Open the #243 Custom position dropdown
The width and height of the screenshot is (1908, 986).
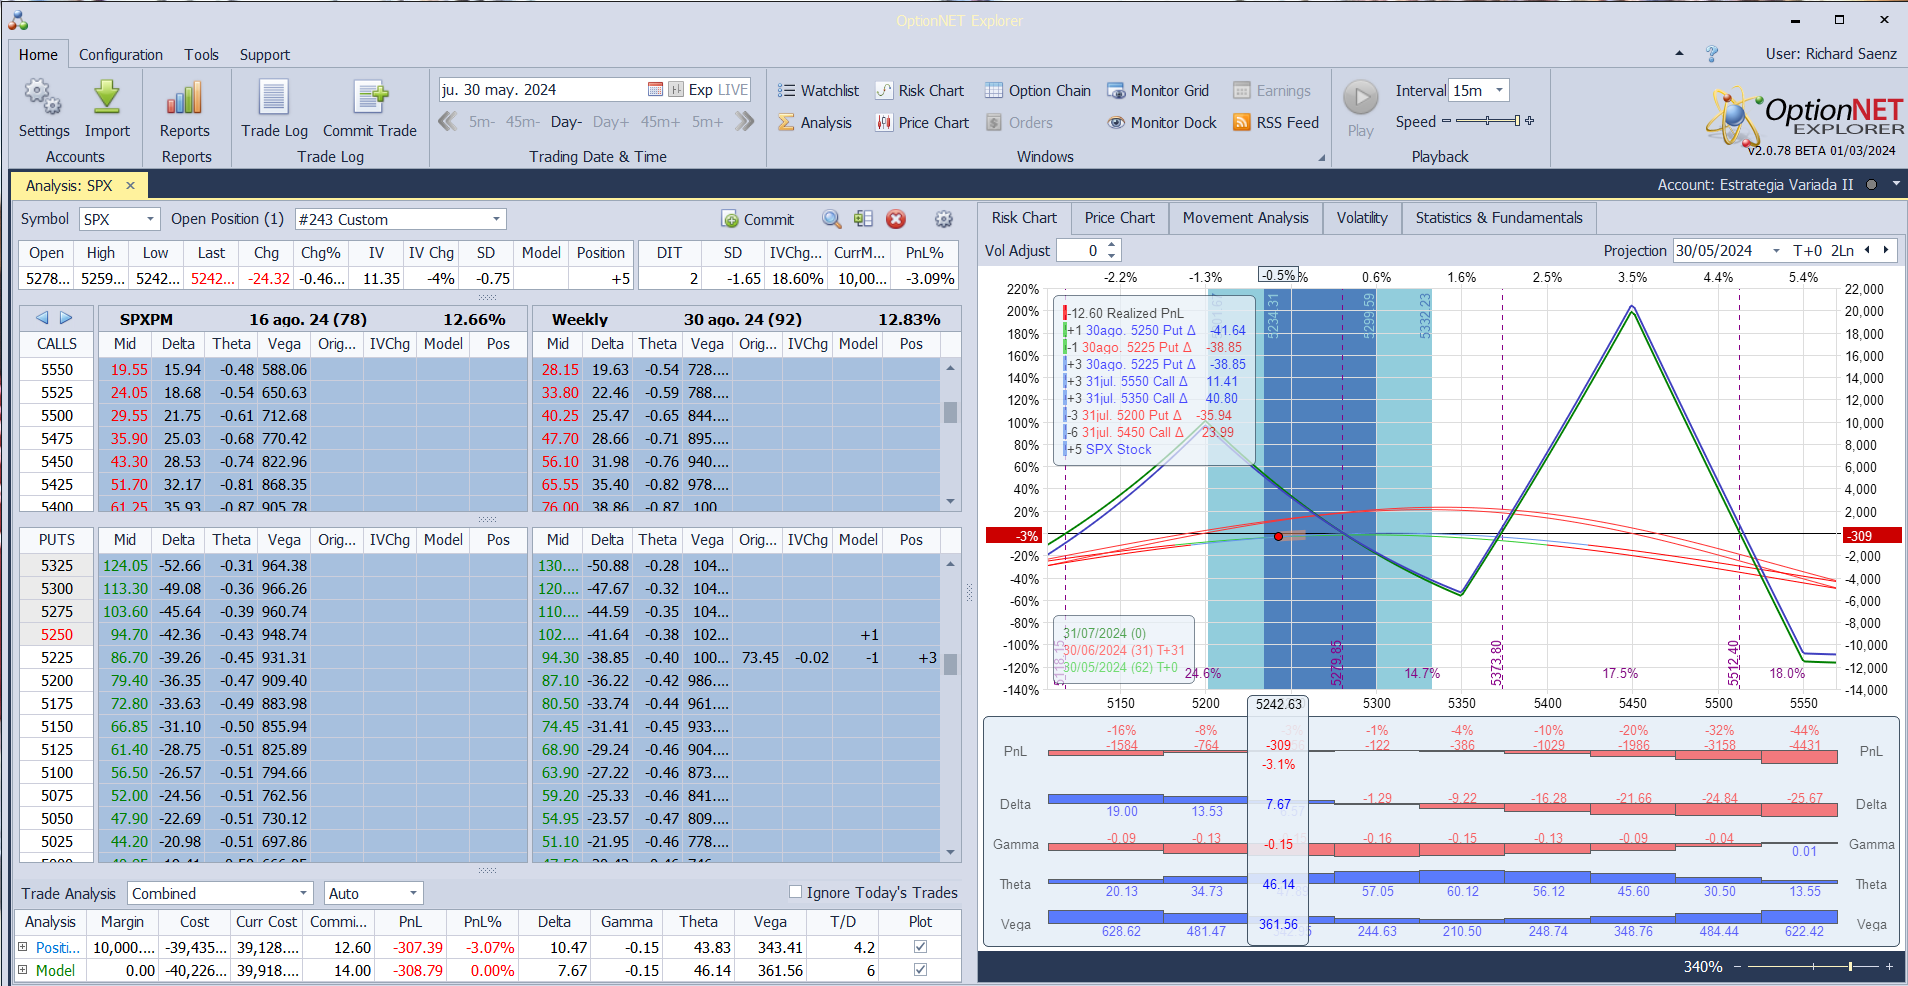click(496, 219)
